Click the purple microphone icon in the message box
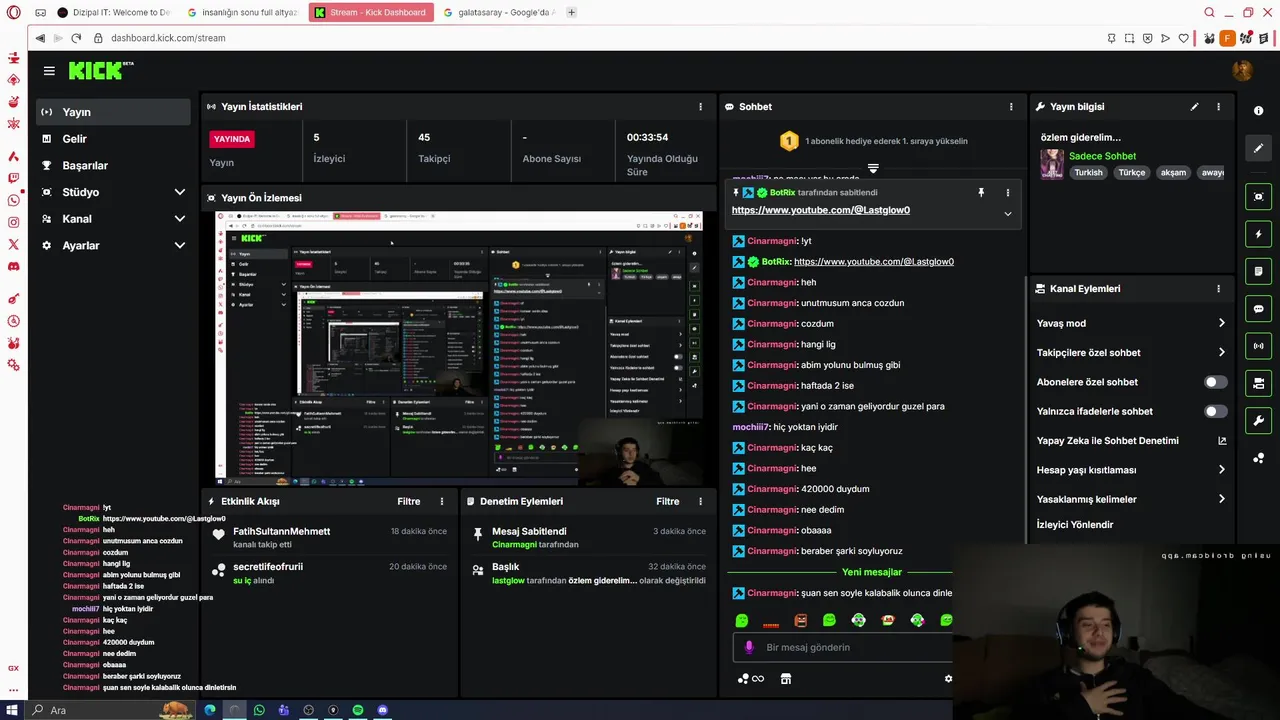The image size is (1280, 720). pyautogui.click(x=749, y=647)
